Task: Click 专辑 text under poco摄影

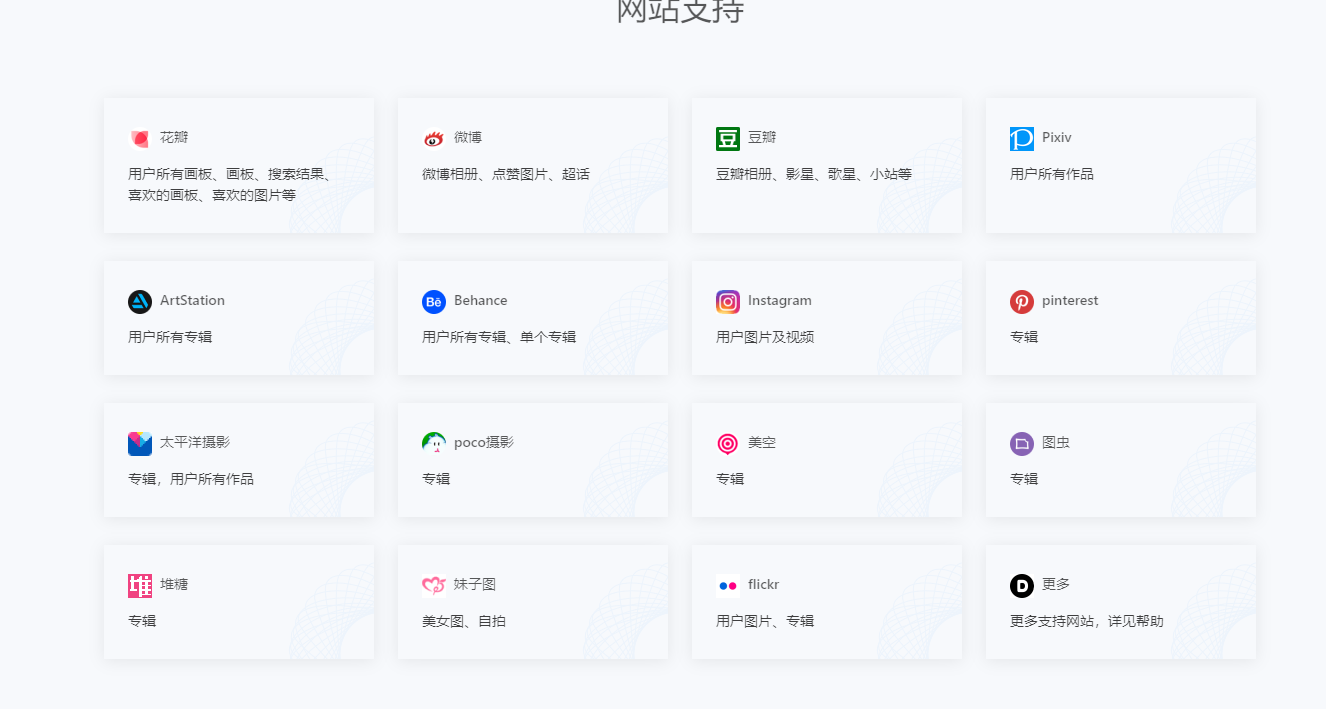Action: [436, 479]
